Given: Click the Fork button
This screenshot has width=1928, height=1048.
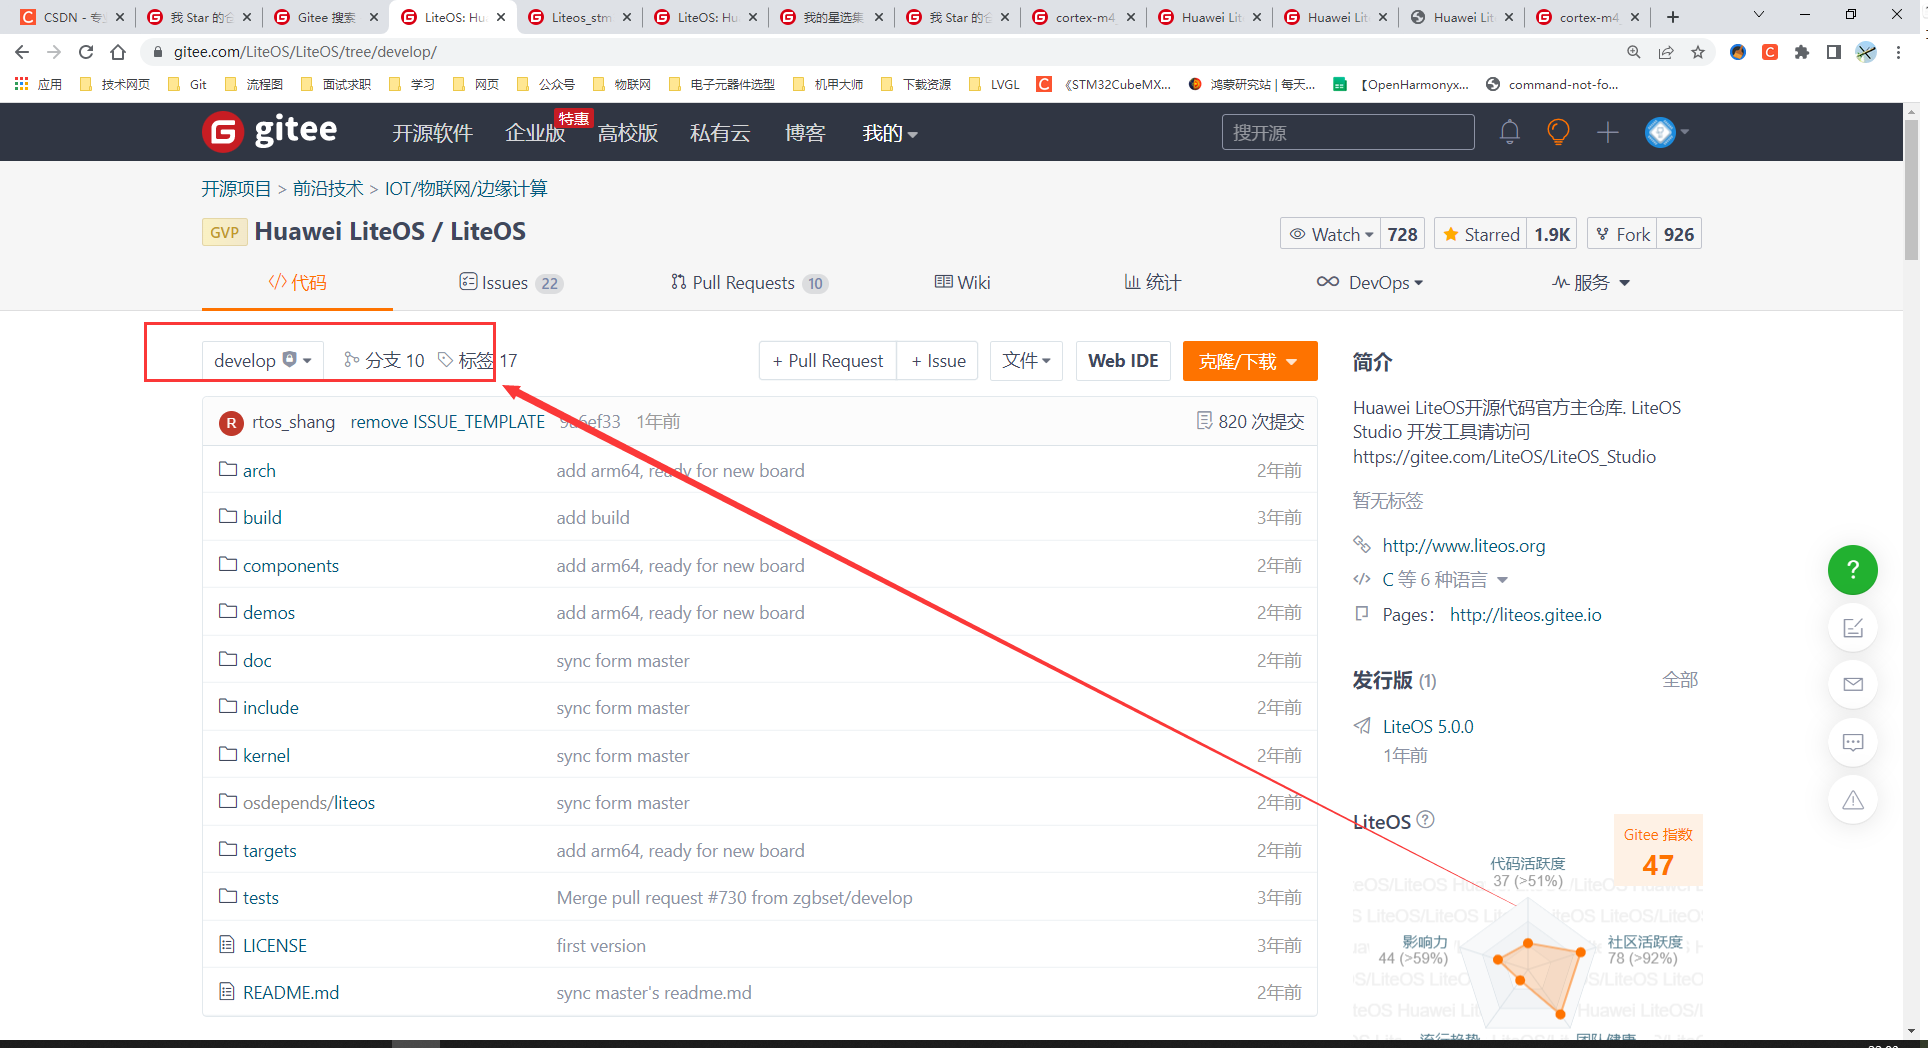Looking at the screenshot, I should point(1622,234).
